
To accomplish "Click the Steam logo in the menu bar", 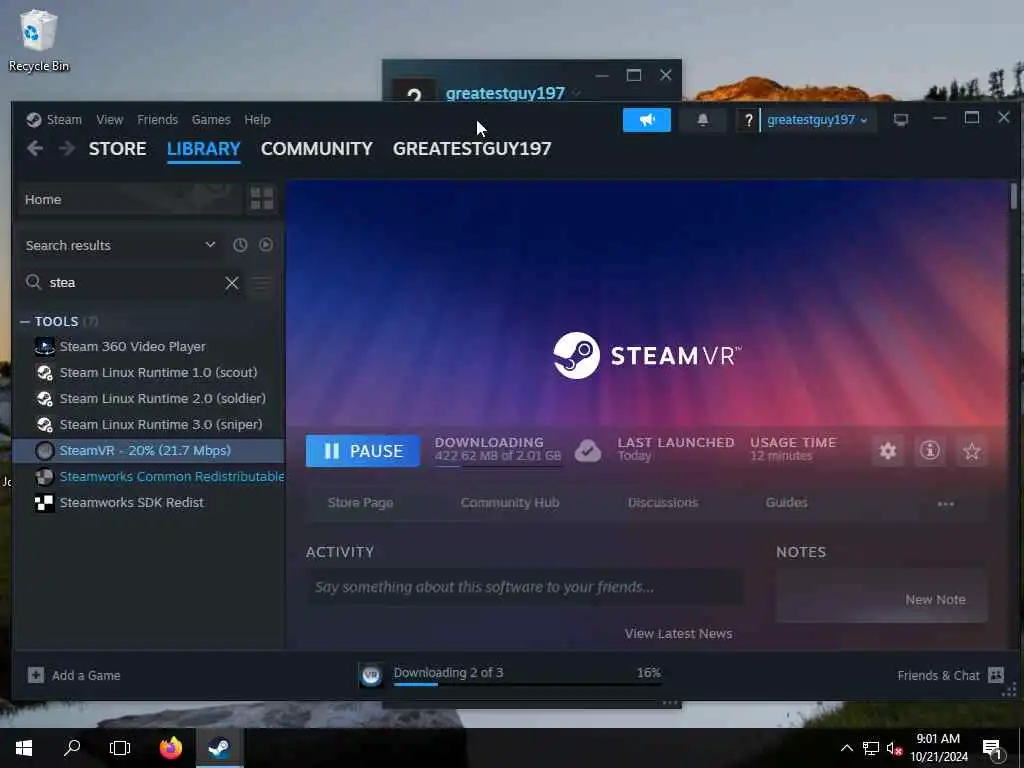I will click(x=34, y=120).
